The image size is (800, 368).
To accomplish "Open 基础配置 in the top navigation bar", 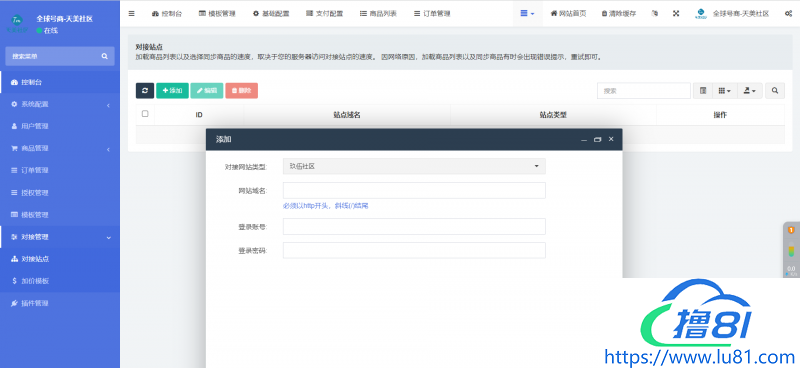I will tap(271, 14).
